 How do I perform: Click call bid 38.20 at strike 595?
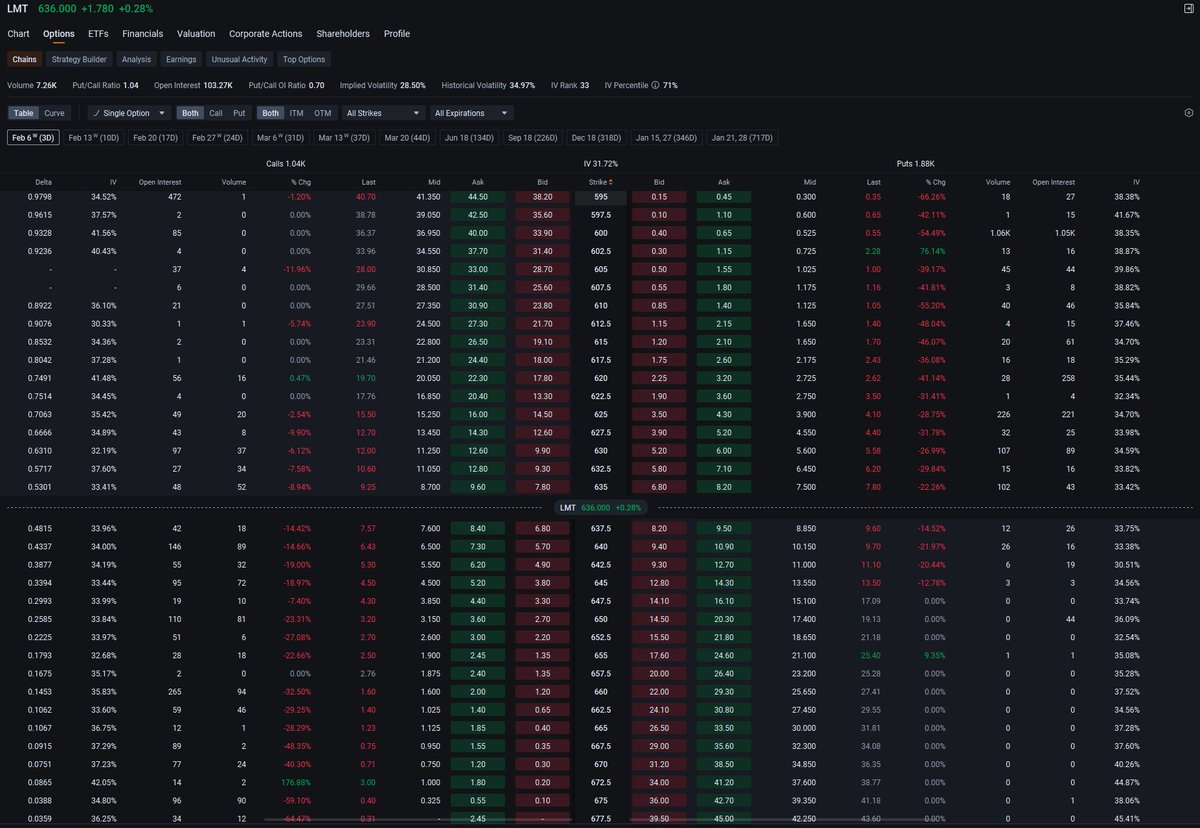click(x=540, y=197)
